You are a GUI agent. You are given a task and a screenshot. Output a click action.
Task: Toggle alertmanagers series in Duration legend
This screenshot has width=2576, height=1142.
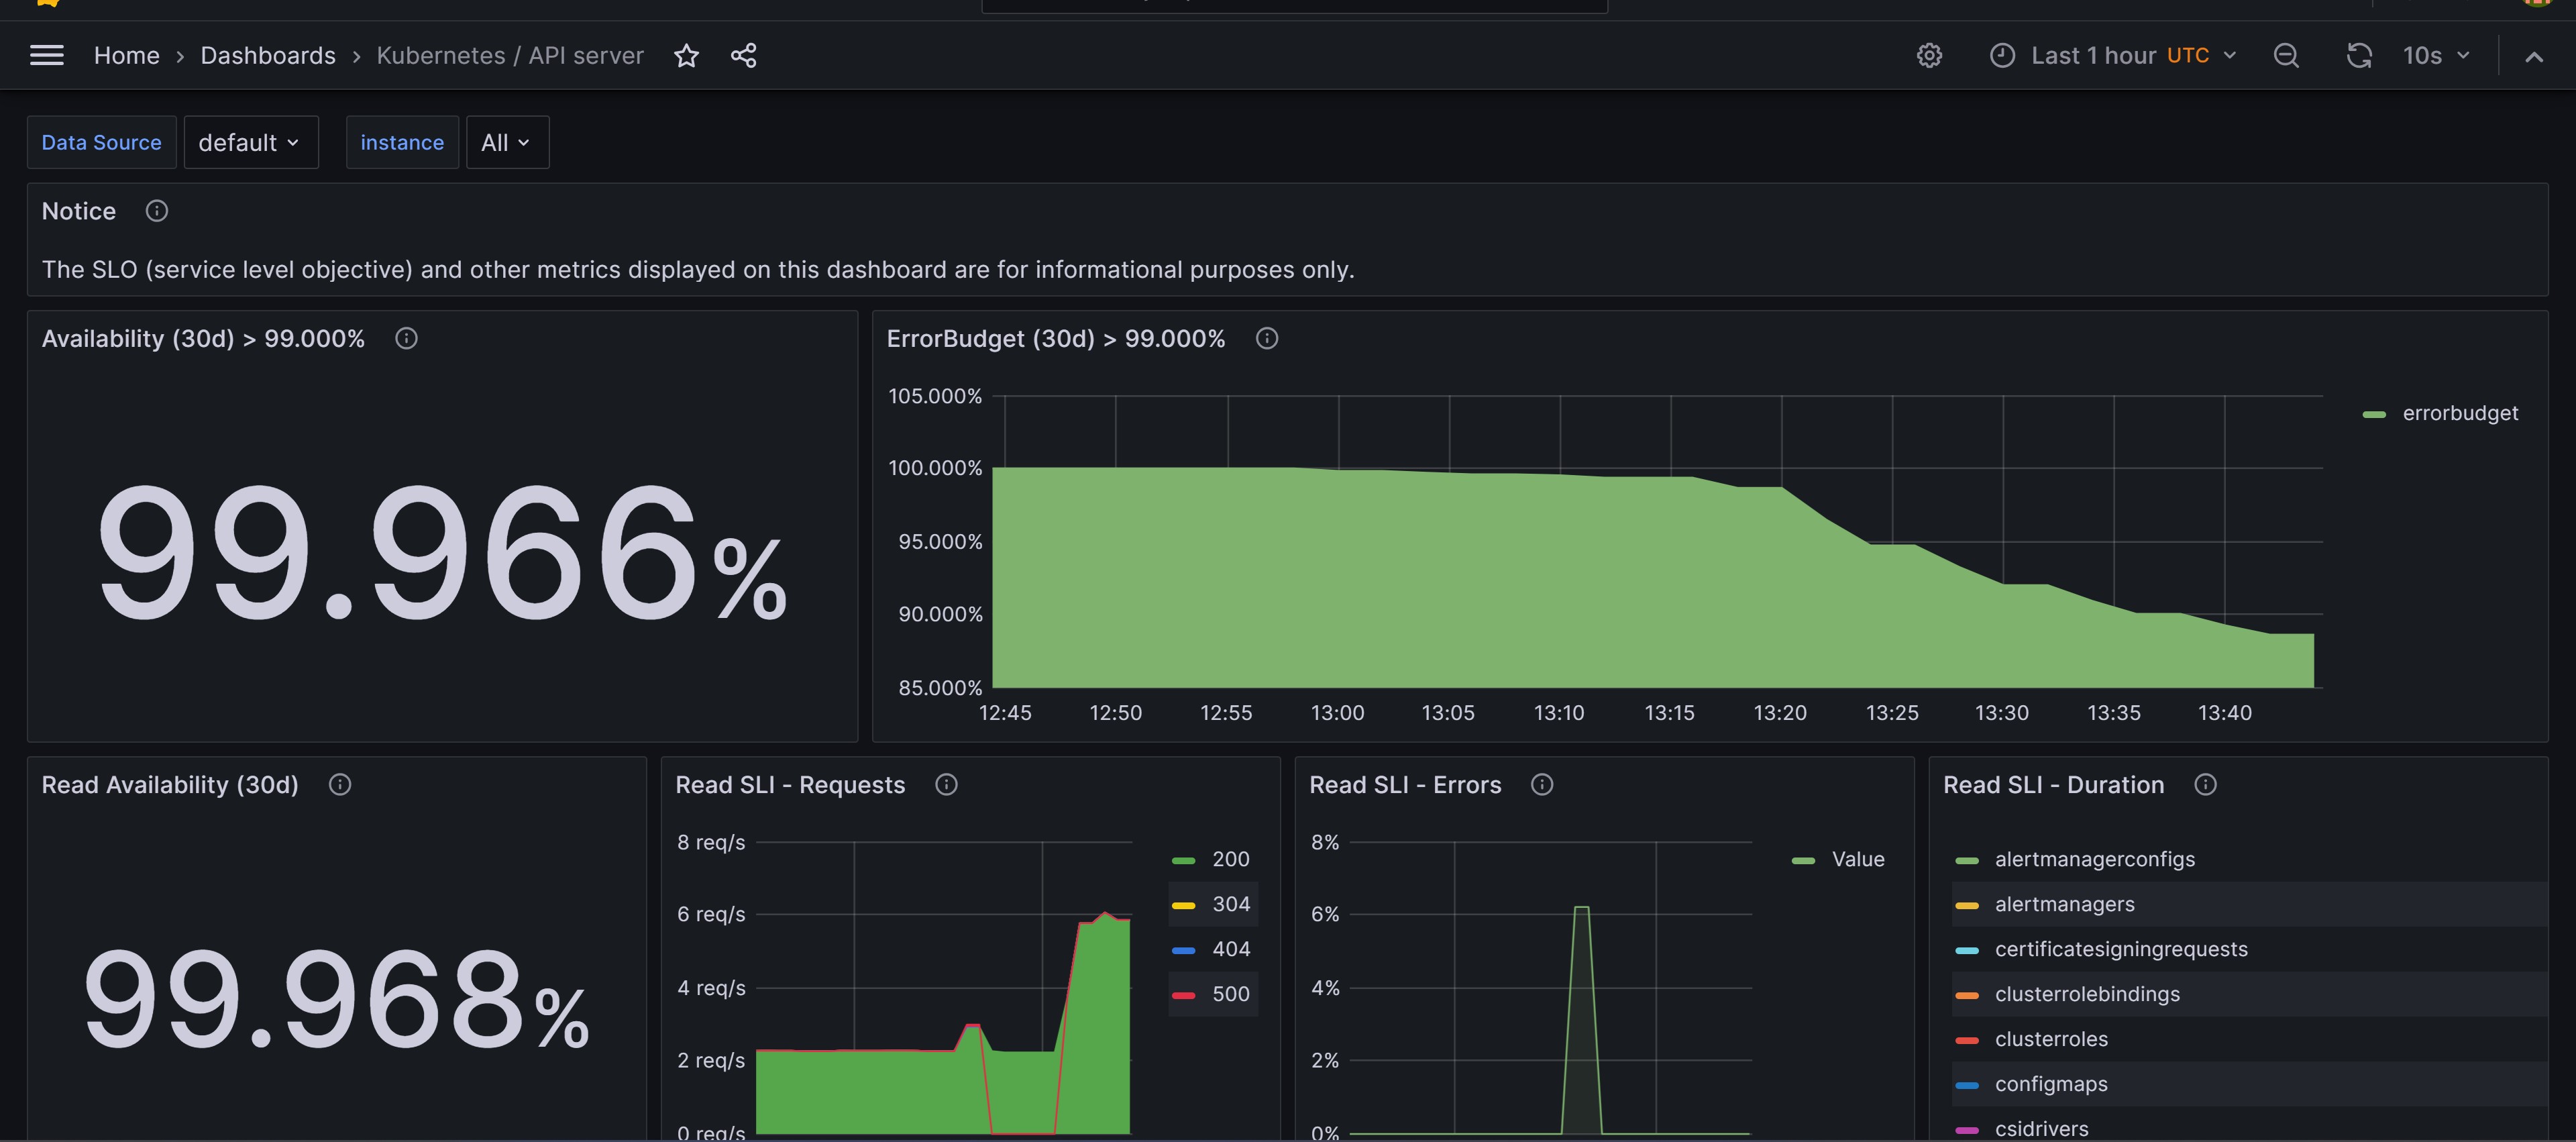pyautogui.click(x=2064, y=904)
